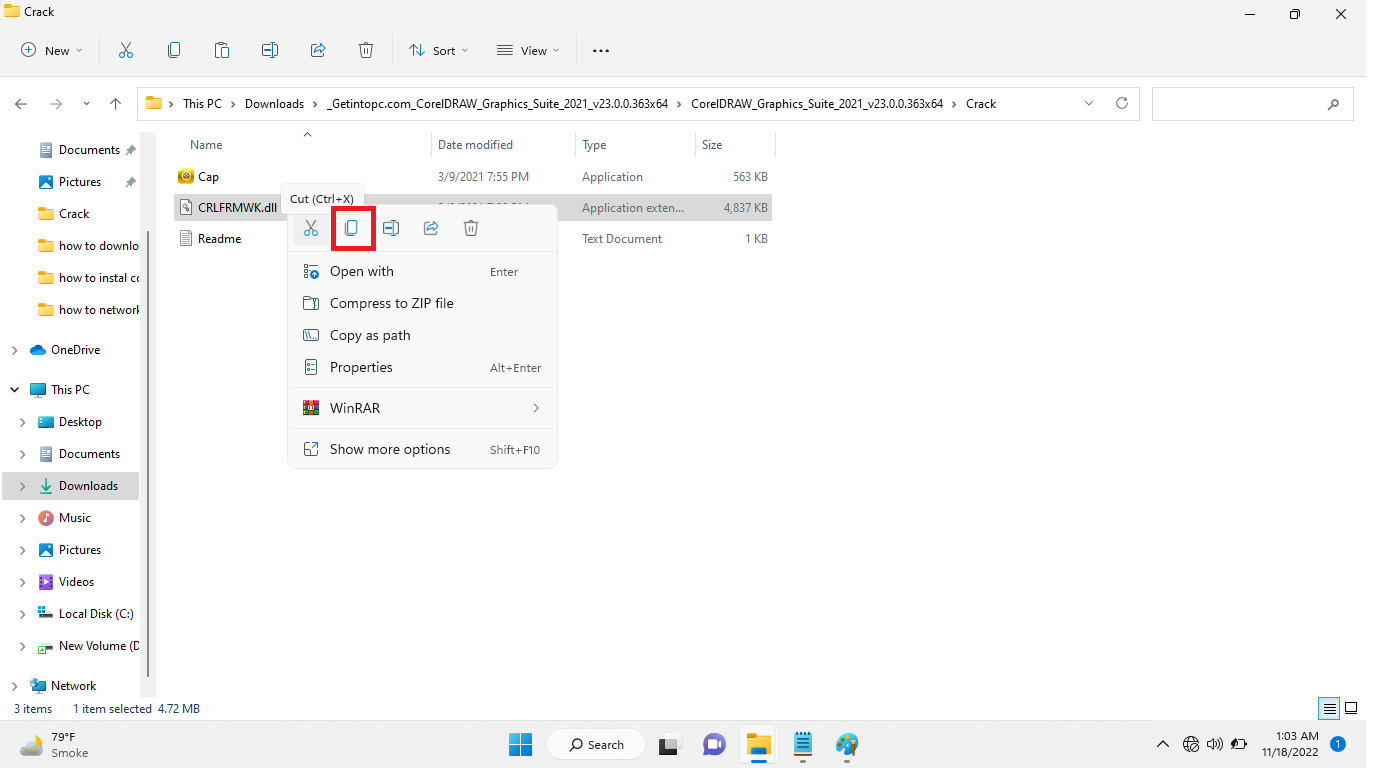The height and width of the screenshot is (780, 1380).
Task: Expand the Local Disk (C:) node
Action: (23, 614)
